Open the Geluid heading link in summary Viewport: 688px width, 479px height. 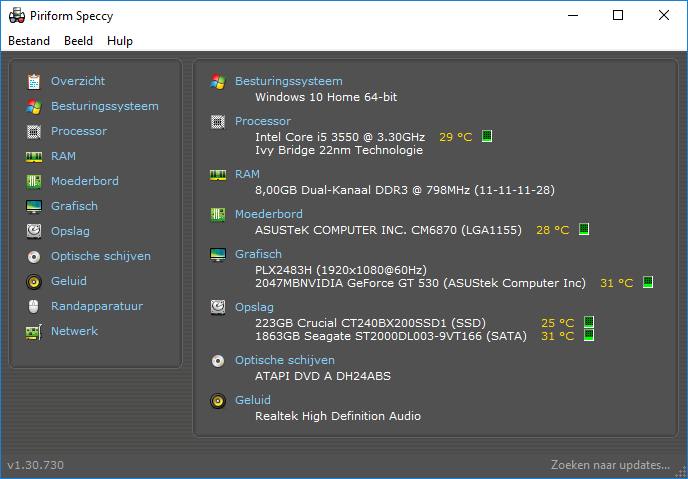pos(253,400)
